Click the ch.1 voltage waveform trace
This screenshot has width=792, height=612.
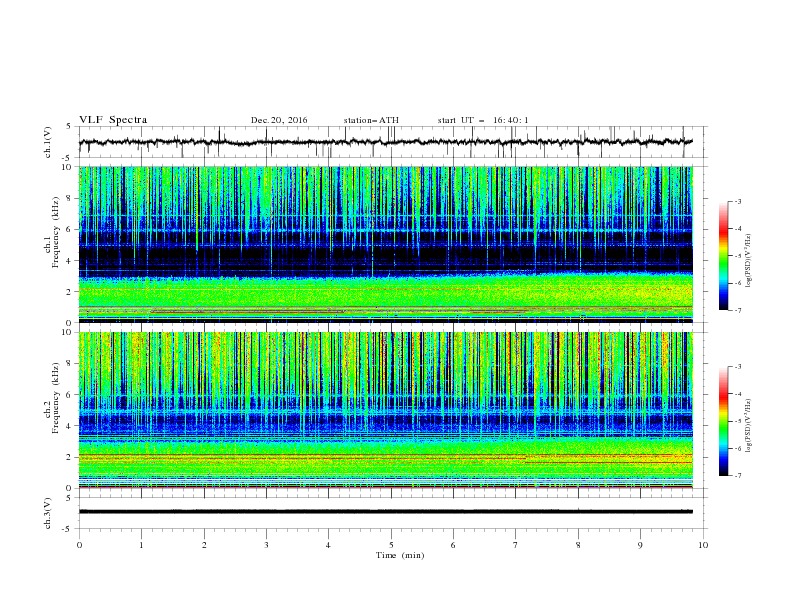point(385,142)
